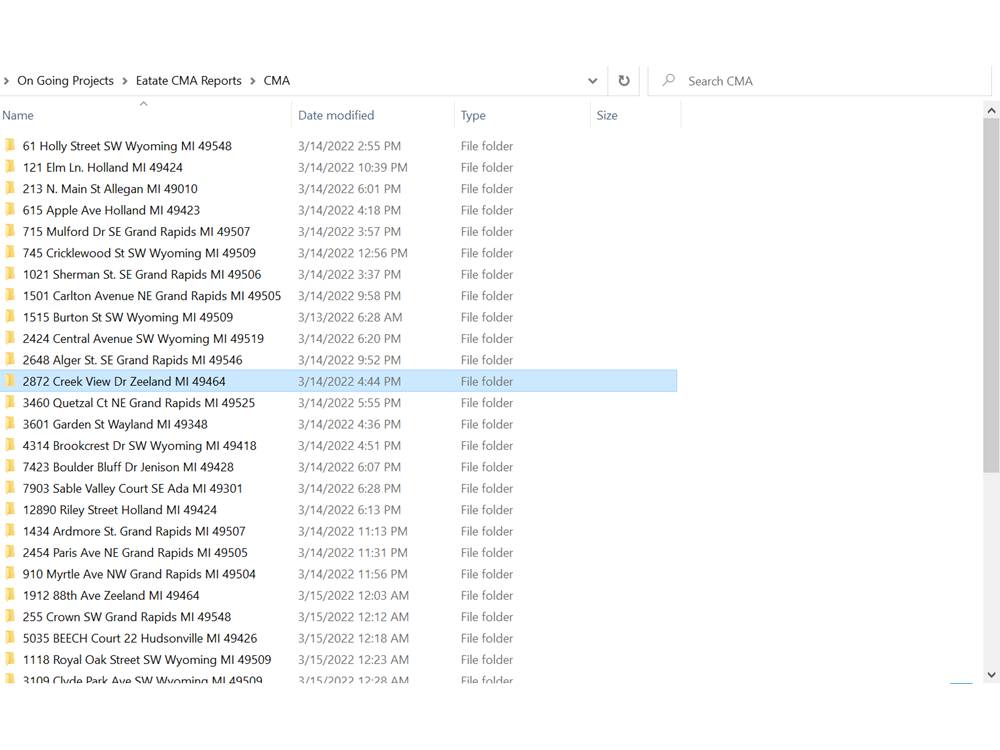This screenshot has height=750, width=1000.
Task: Expand chevron after On Going Projects
Action: (124, 81)
